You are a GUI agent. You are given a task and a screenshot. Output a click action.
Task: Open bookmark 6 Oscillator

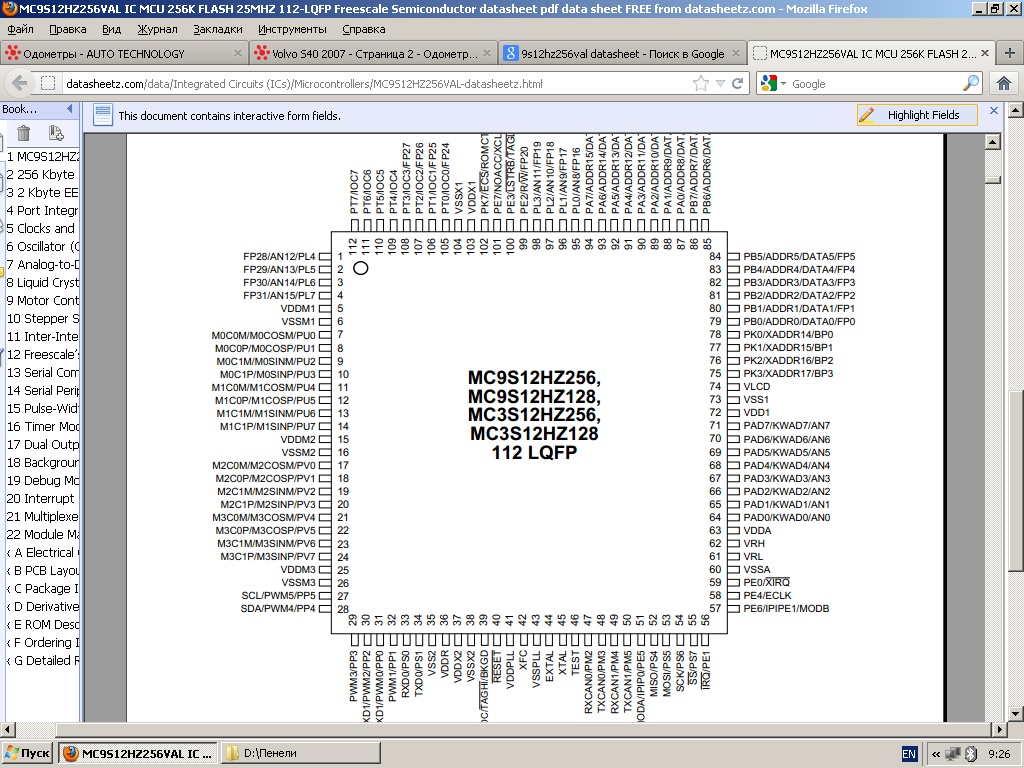click(x=41, y=246)
